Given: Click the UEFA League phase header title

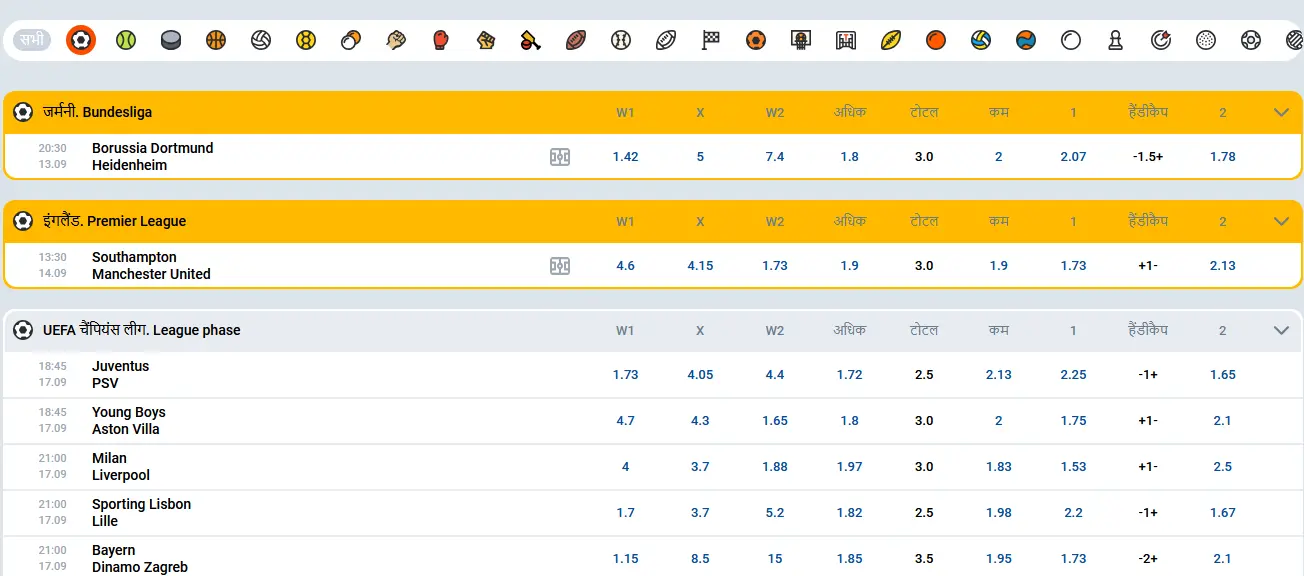Looking at the screenshot, I should 141,330.
